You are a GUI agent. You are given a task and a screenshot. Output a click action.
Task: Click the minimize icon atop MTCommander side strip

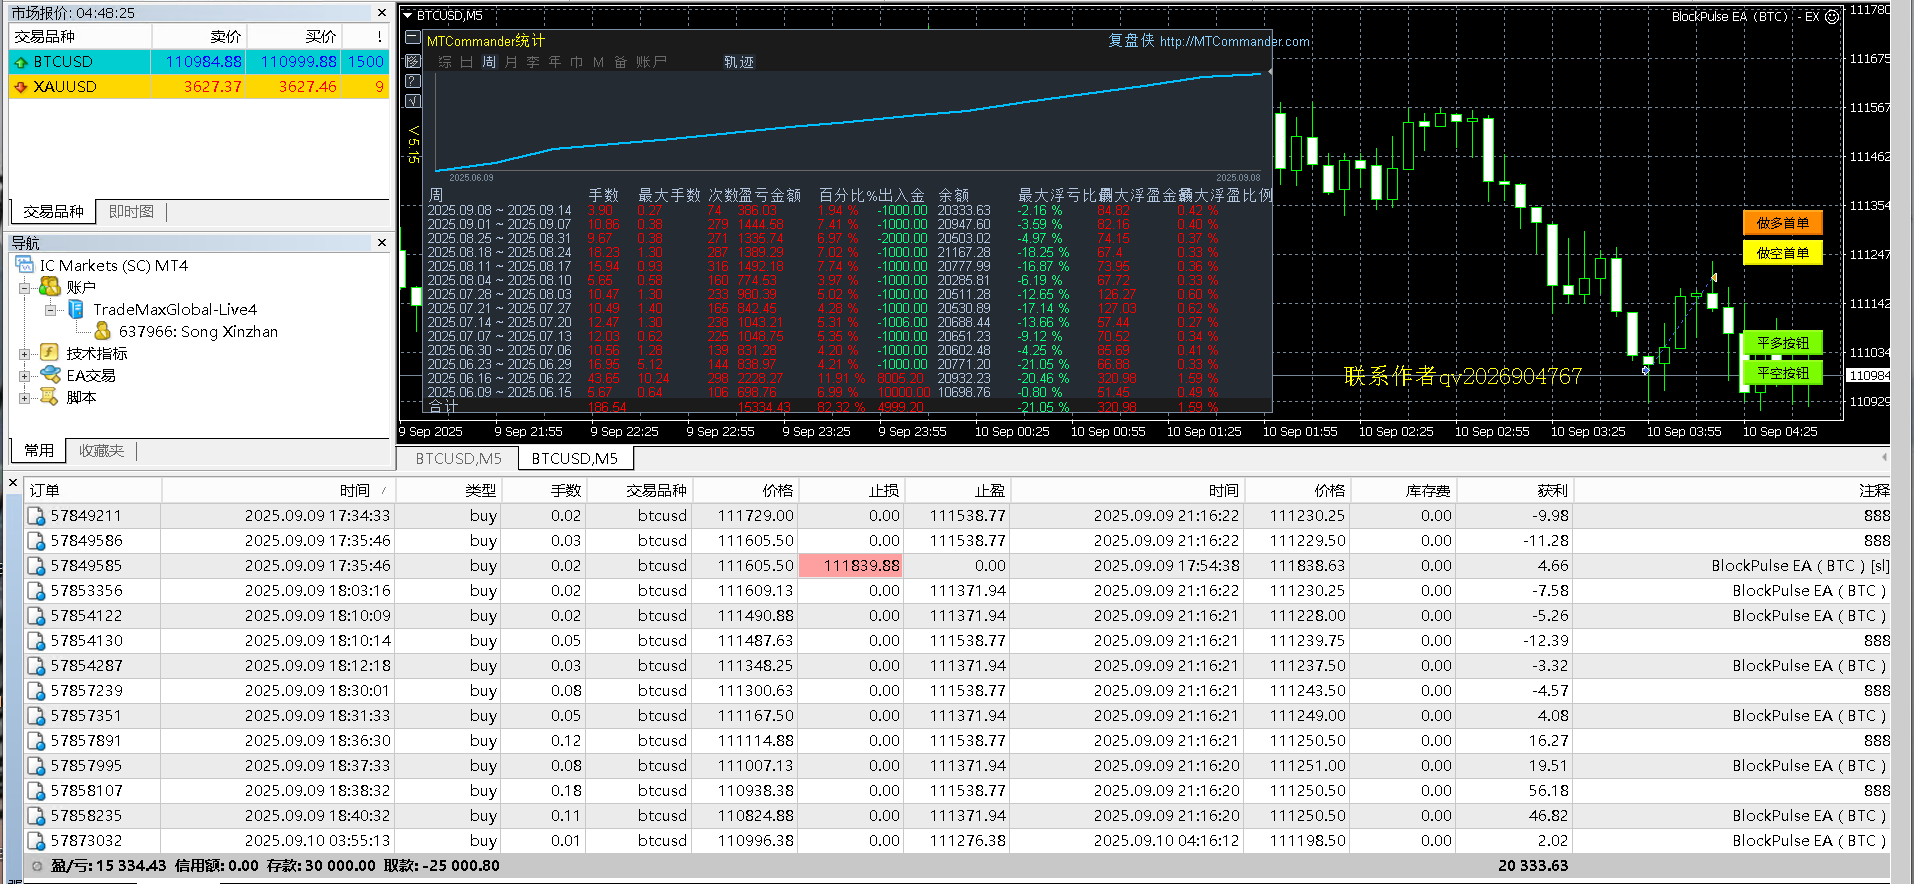tap(413, 38)
